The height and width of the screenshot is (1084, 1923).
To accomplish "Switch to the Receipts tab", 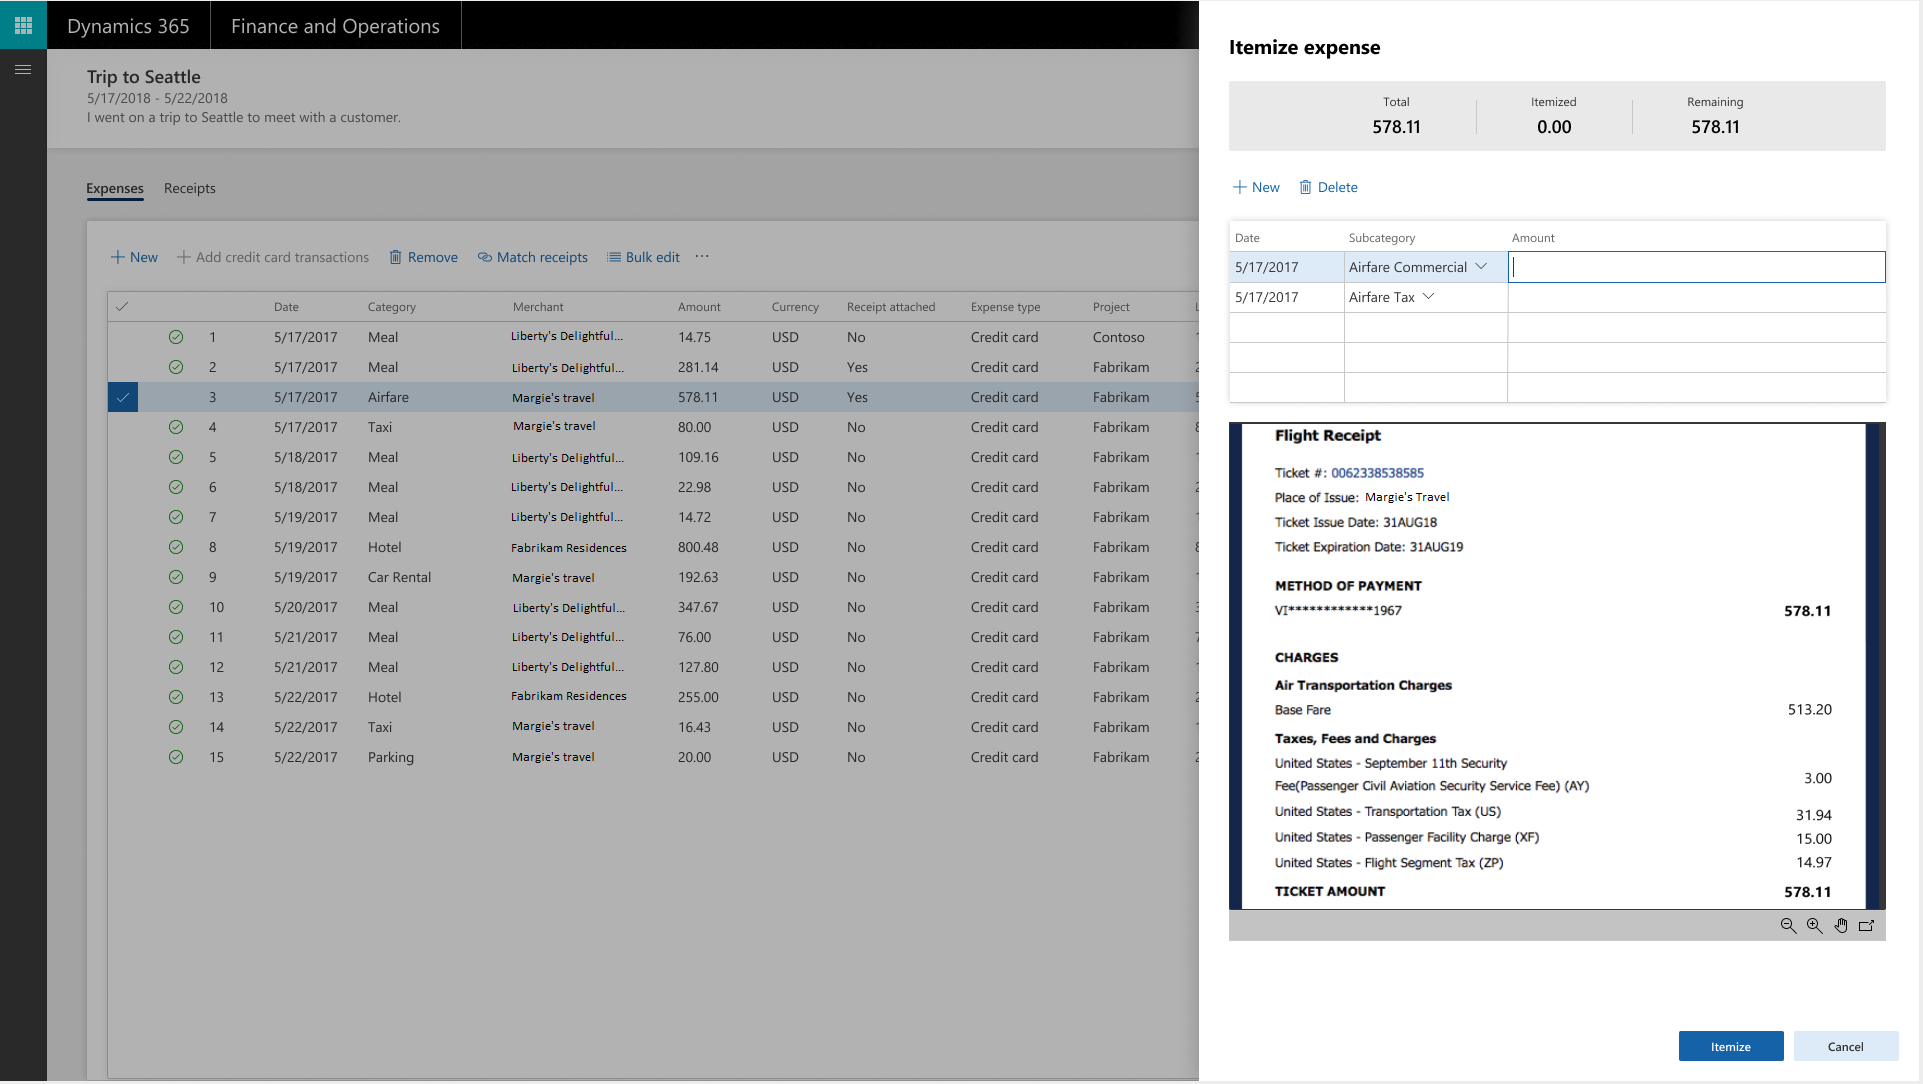I will click(x=189, y=187).
